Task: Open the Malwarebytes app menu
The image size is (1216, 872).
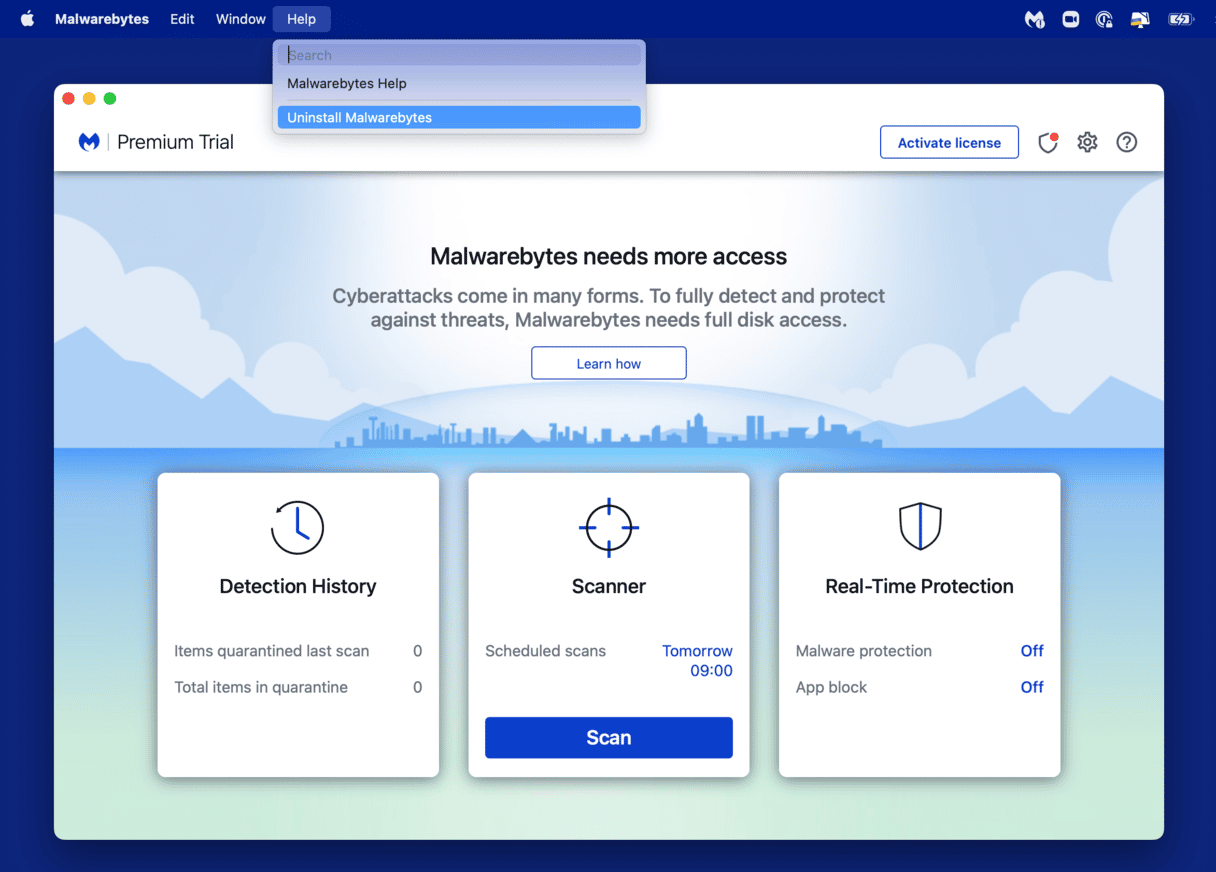Action: 102,19
